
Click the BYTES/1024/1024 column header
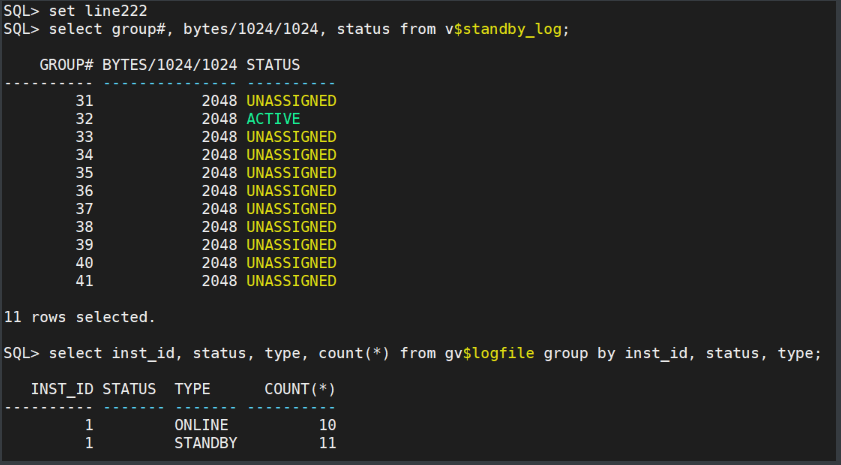[170, 65]
